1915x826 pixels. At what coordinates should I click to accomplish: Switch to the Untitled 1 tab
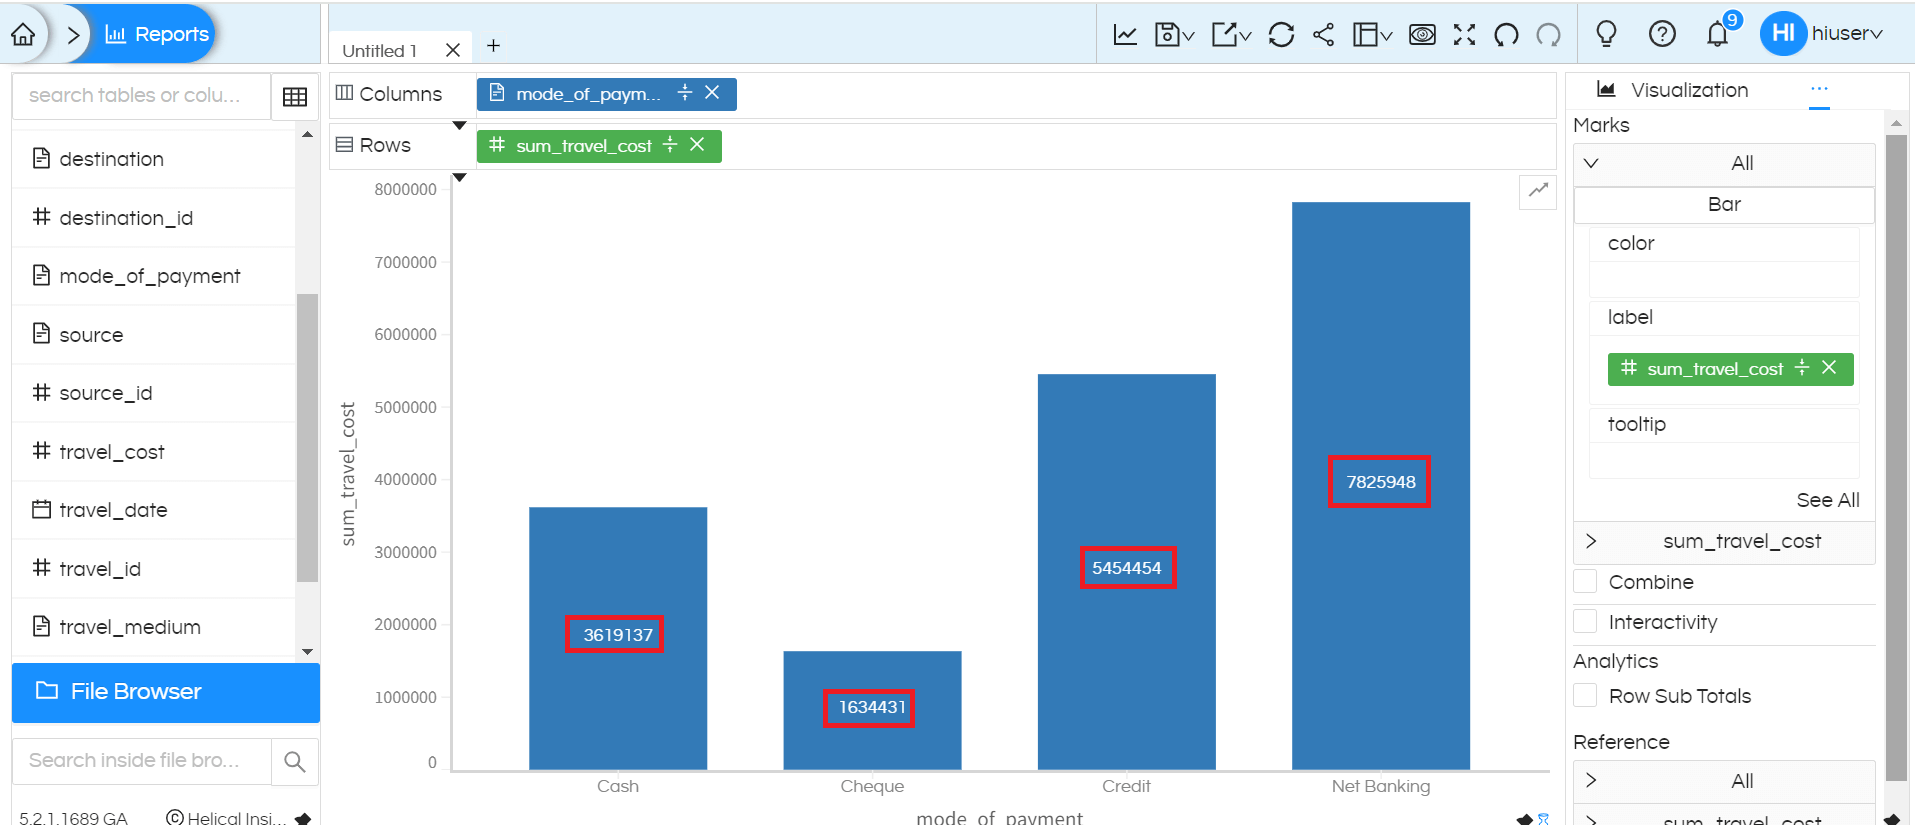380,50
